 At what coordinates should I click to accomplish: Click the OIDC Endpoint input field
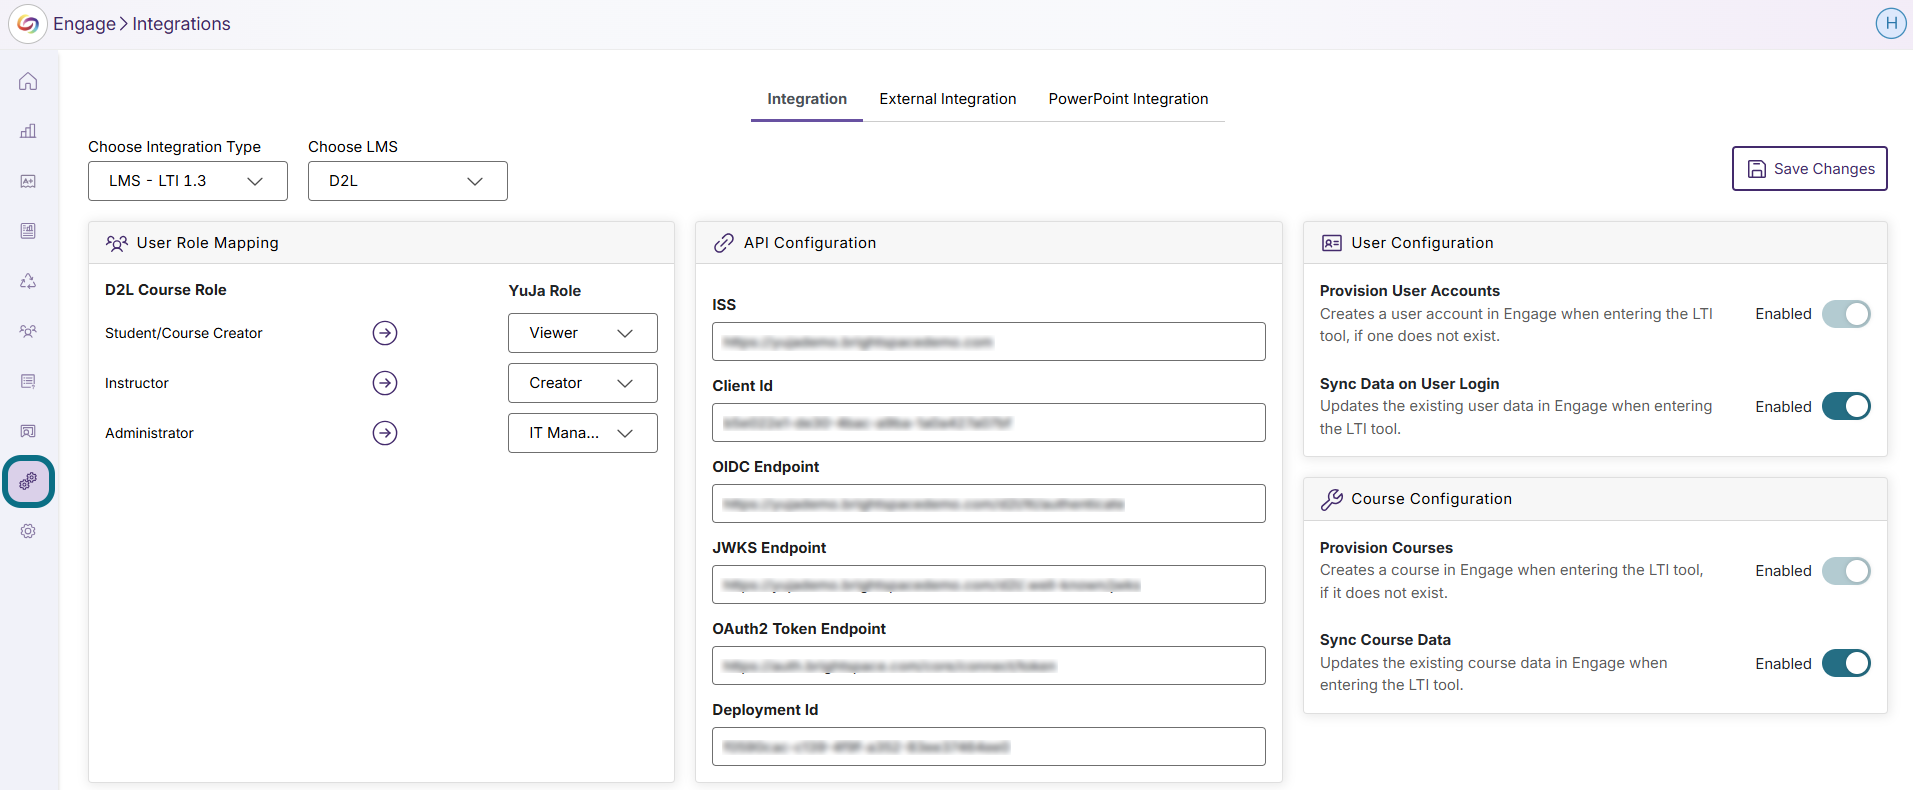point(989,504)
